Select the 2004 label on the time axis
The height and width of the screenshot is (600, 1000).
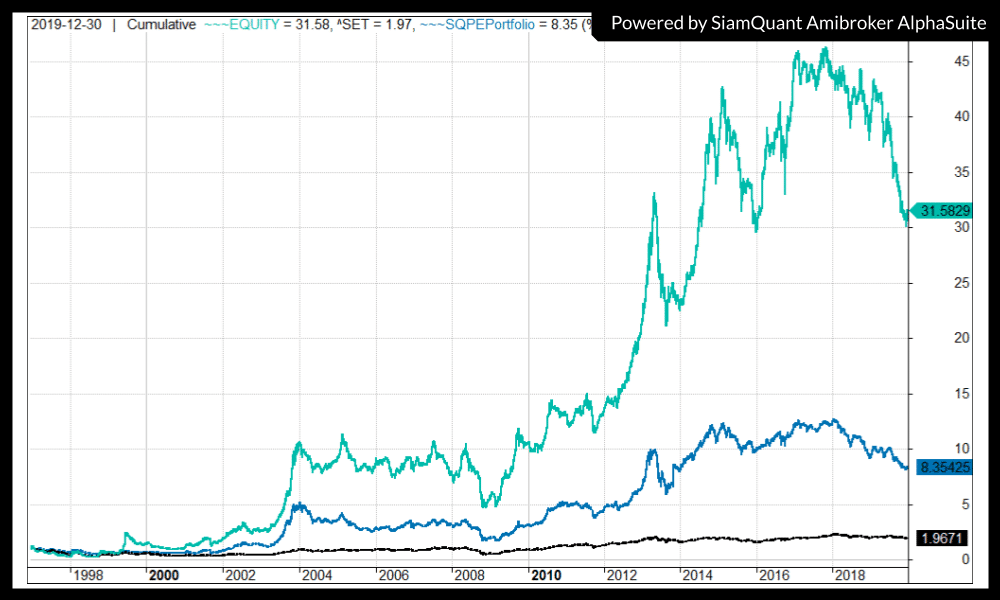316,575
